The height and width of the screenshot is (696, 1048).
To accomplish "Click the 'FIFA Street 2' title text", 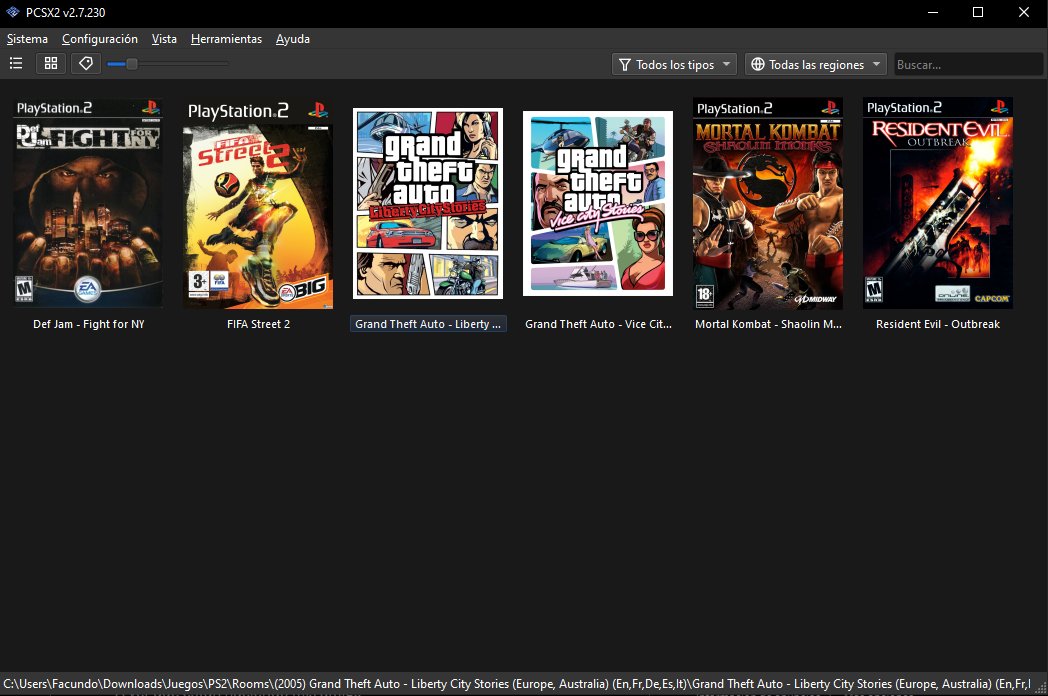I will [x=259, y=324].
